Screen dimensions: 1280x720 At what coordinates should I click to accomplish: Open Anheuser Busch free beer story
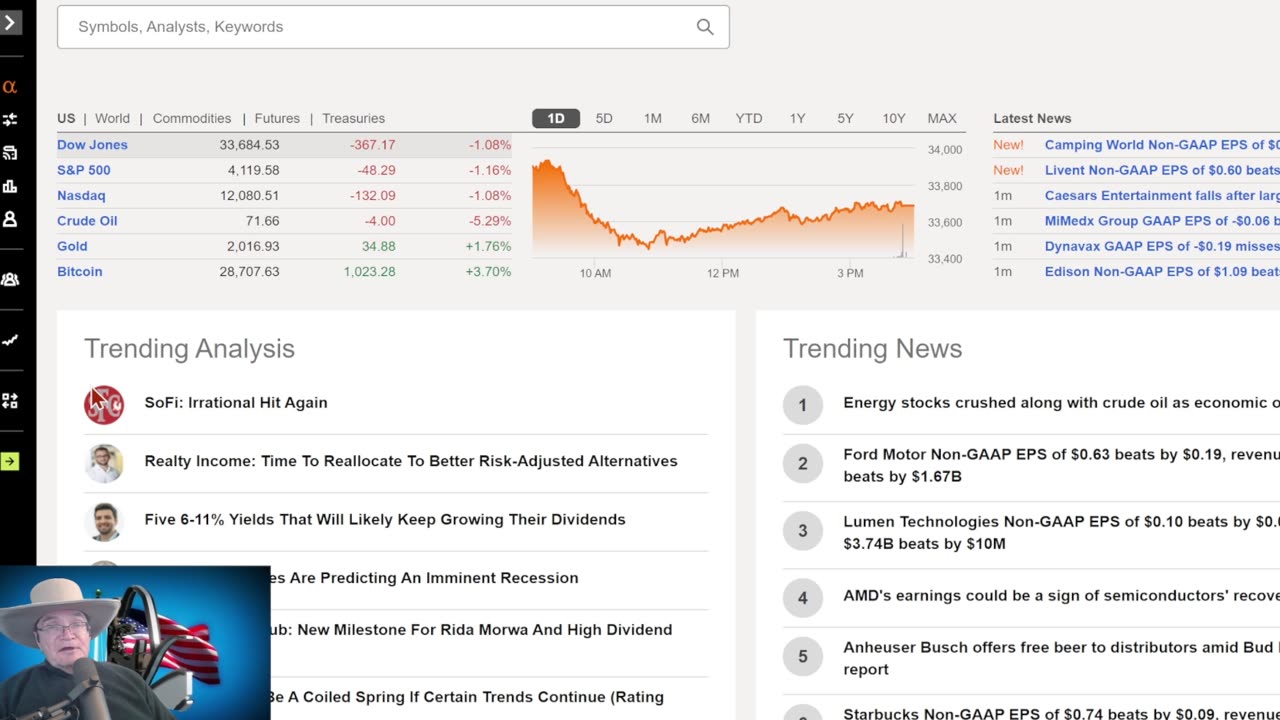click(1061, 658)
